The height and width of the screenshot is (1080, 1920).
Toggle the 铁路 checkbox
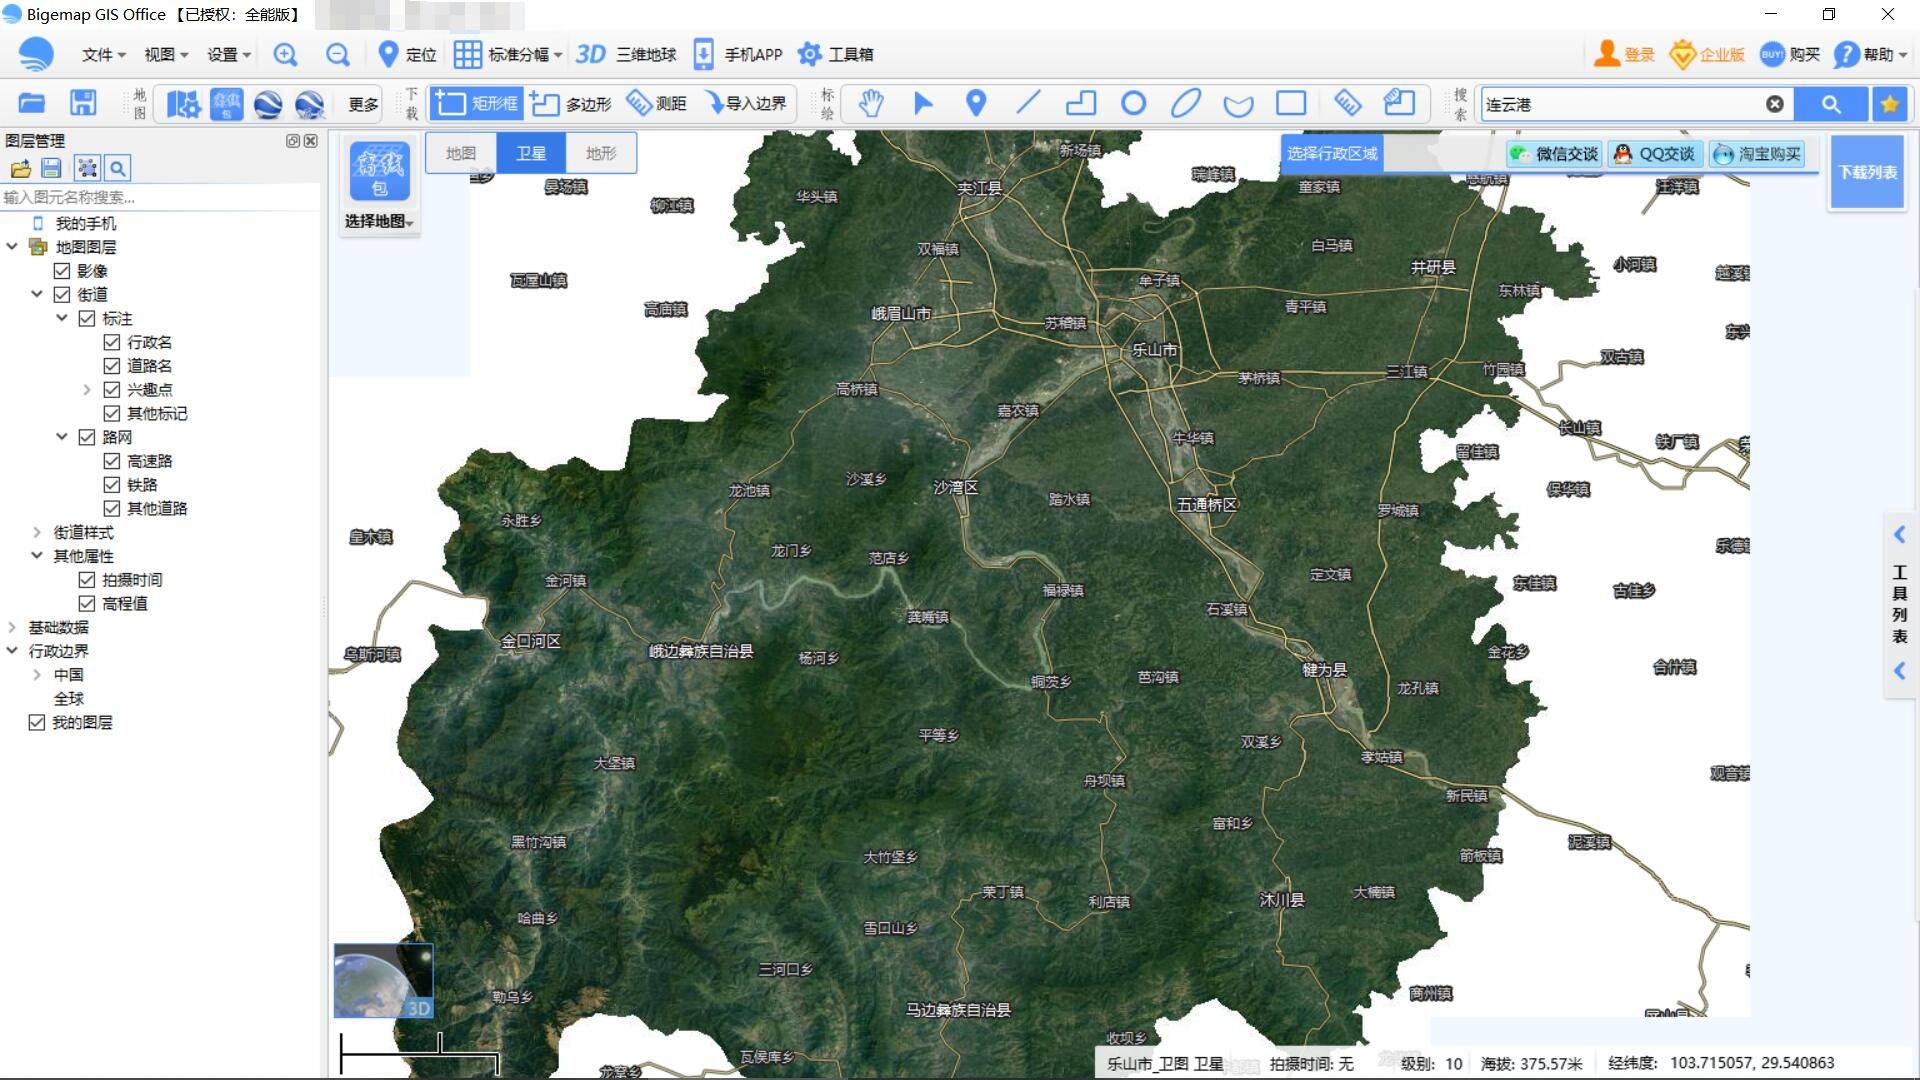112,485
